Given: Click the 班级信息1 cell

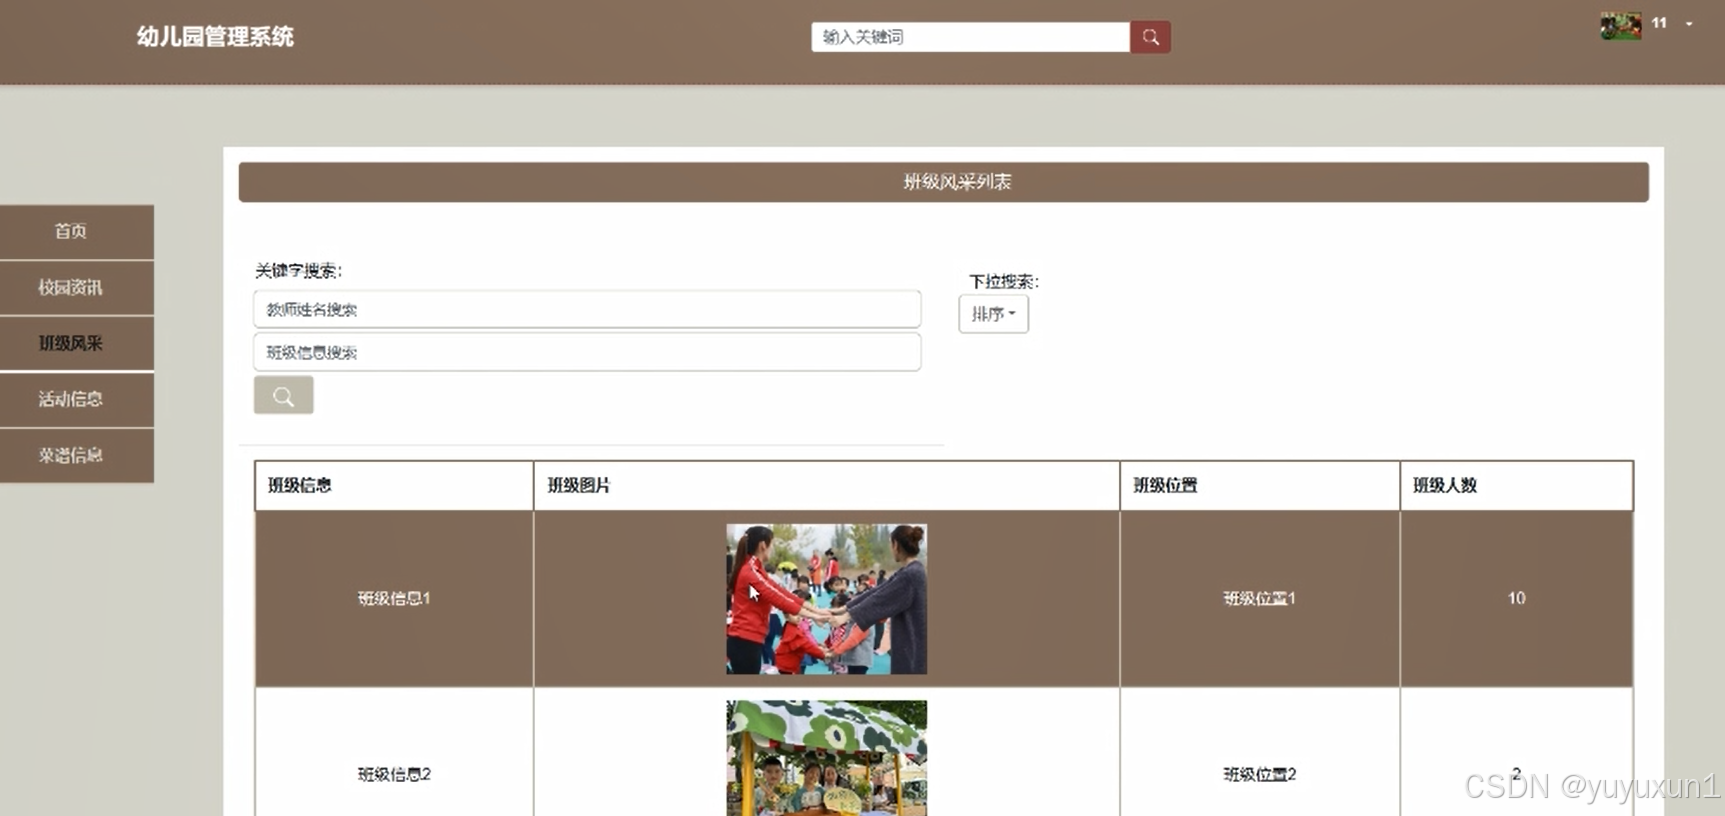Looking at the screenshot, I should pos(394,598).
